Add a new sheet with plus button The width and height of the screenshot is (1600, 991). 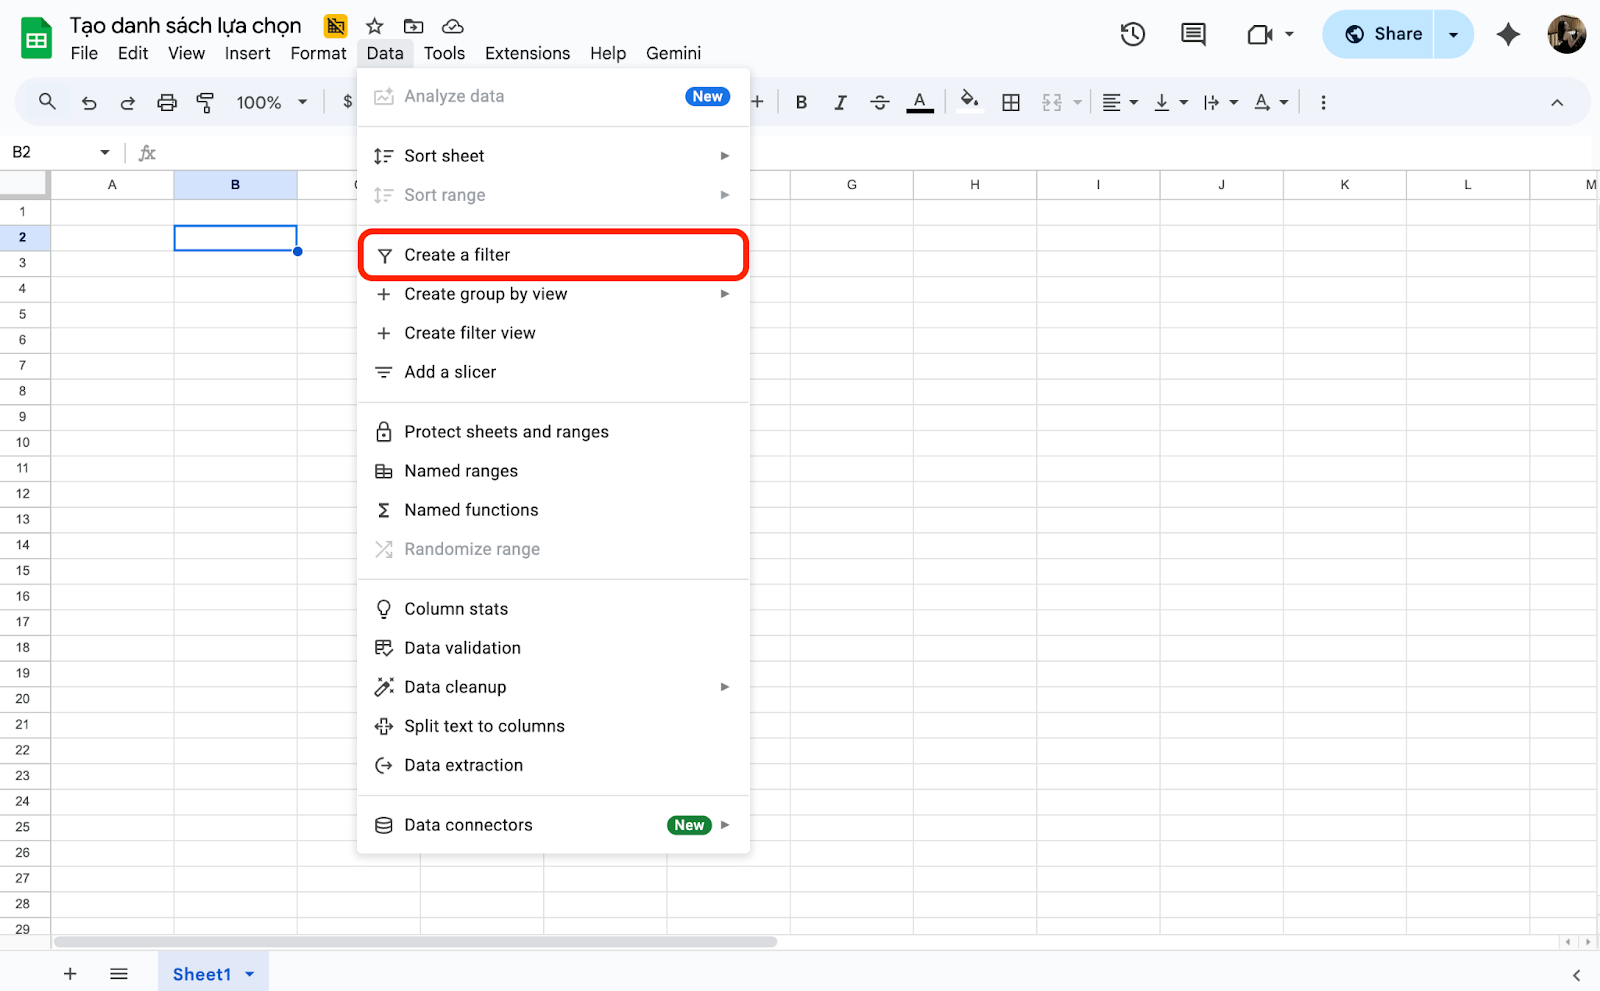70,974
